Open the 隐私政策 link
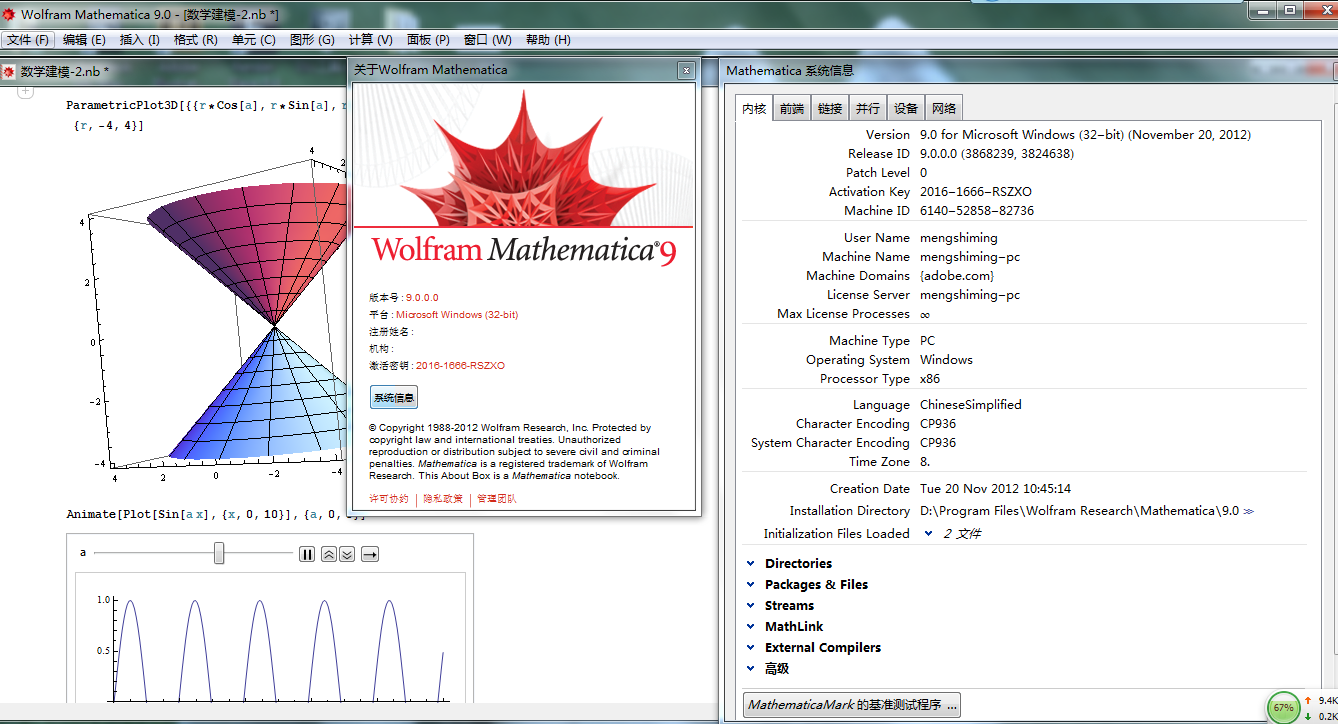Viewport: 1338px width, 724px height. (443, 499)
